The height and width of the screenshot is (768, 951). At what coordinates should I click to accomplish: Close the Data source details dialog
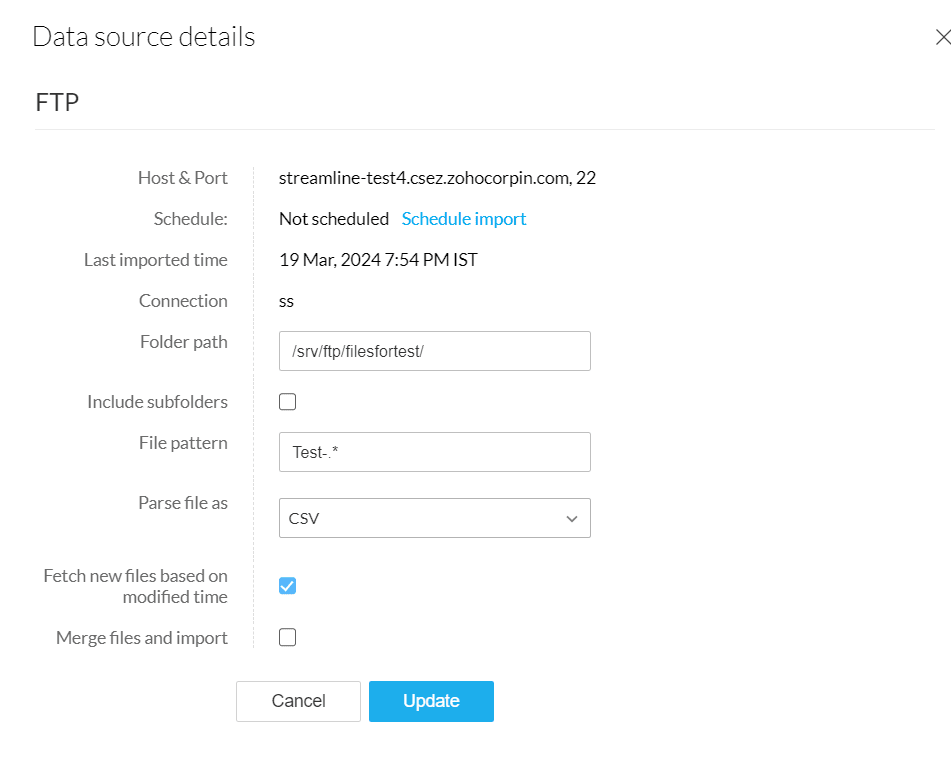[941, 38]
